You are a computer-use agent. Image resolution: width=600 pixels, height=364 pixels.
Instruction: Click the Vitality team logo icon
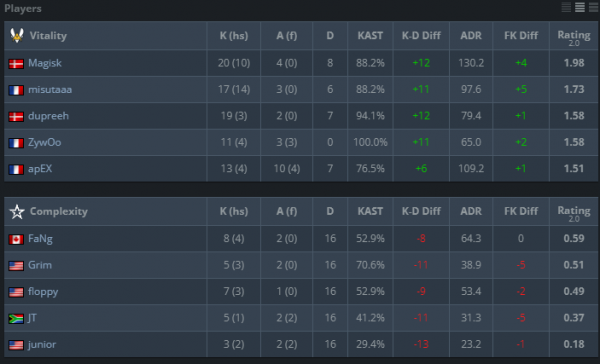17,36
